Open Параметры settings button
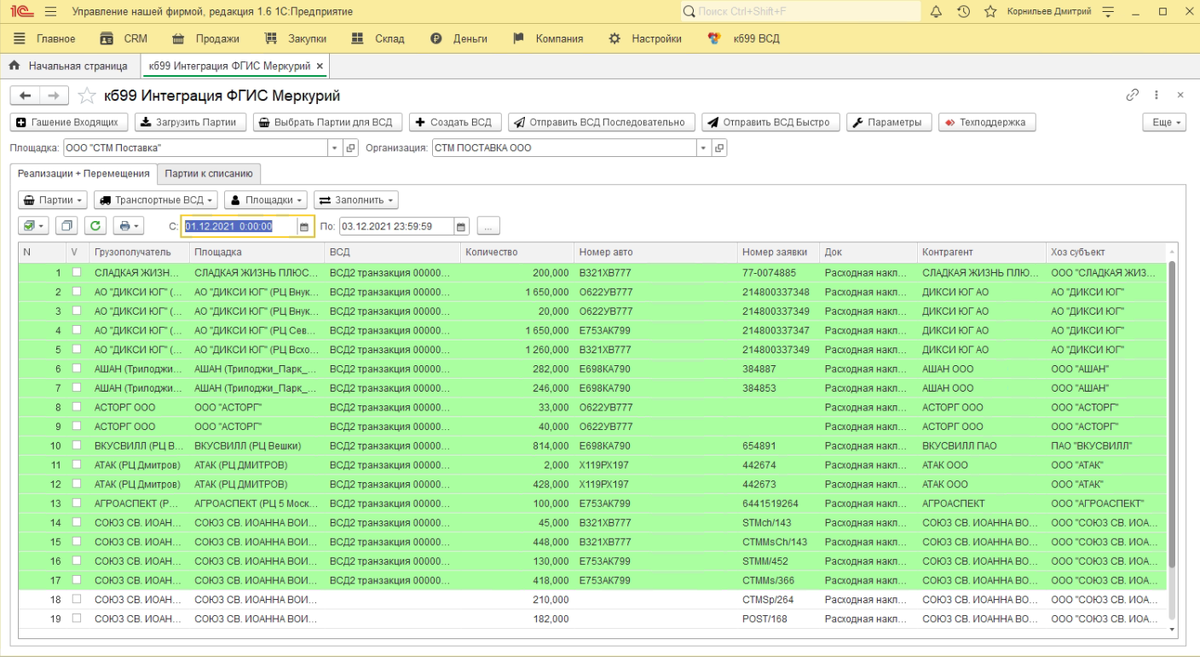The height and width of the screenshot is (657, 1200). point(889,122)
